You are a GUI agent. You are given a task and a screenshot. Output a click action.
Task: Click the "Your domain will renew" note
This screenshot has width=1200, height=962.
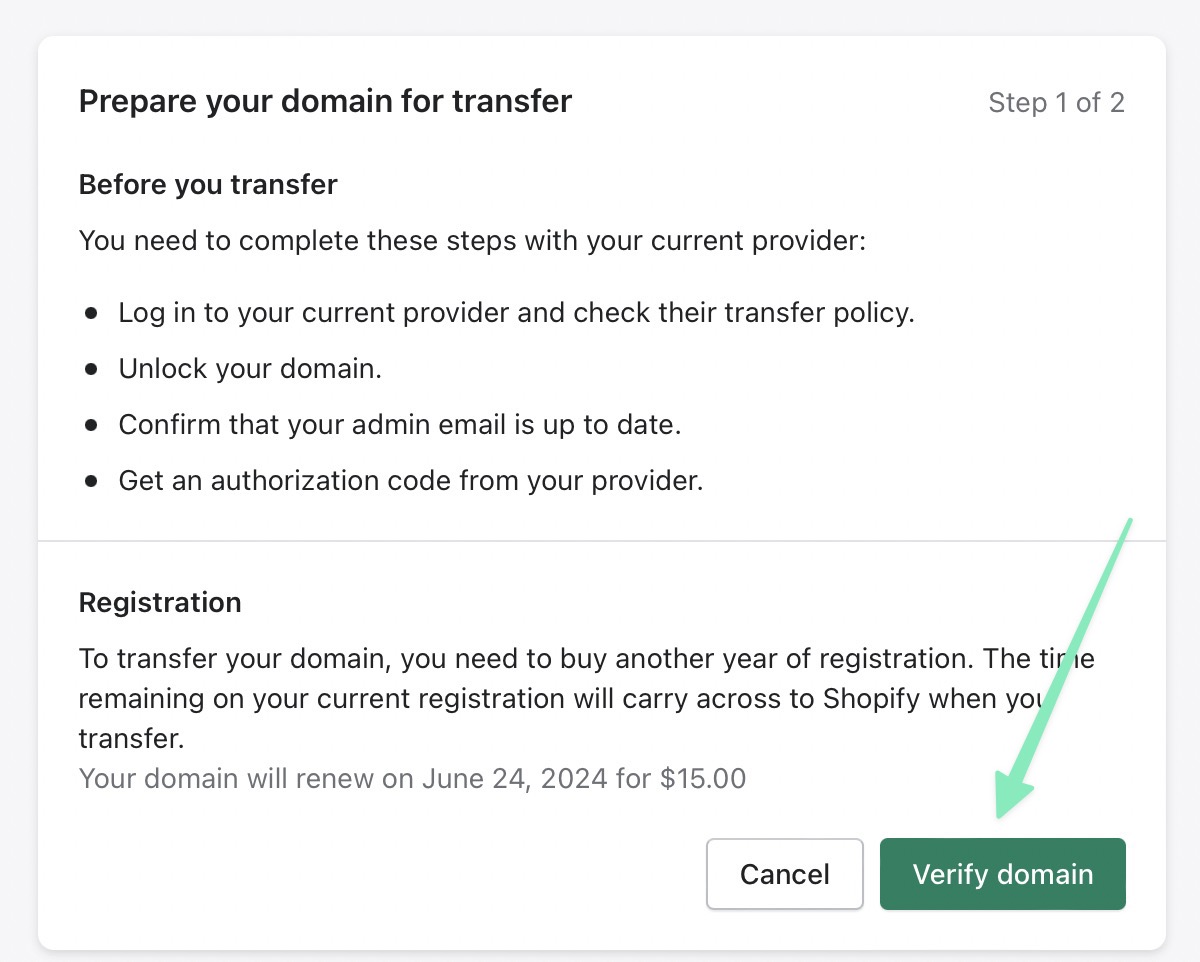[x=412, y=778]
